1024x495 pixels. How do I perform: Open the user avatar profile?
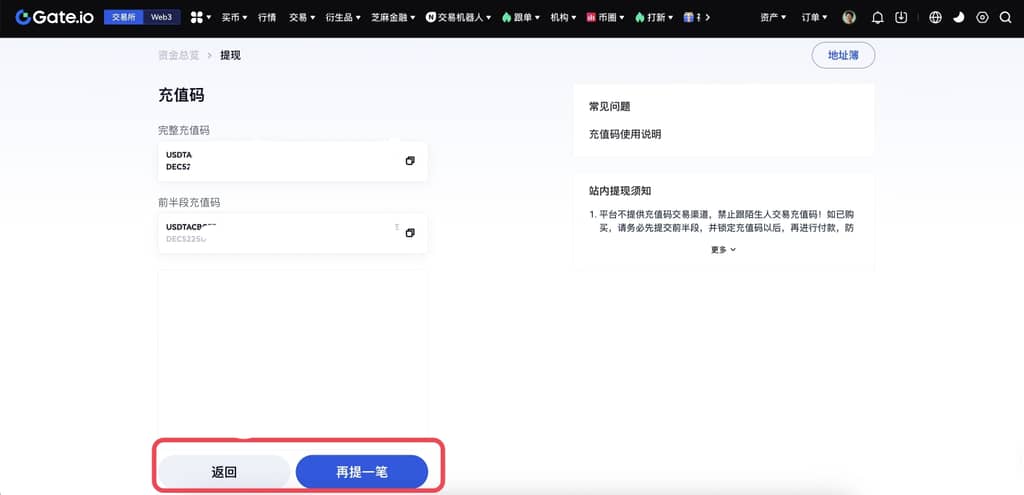849,18
